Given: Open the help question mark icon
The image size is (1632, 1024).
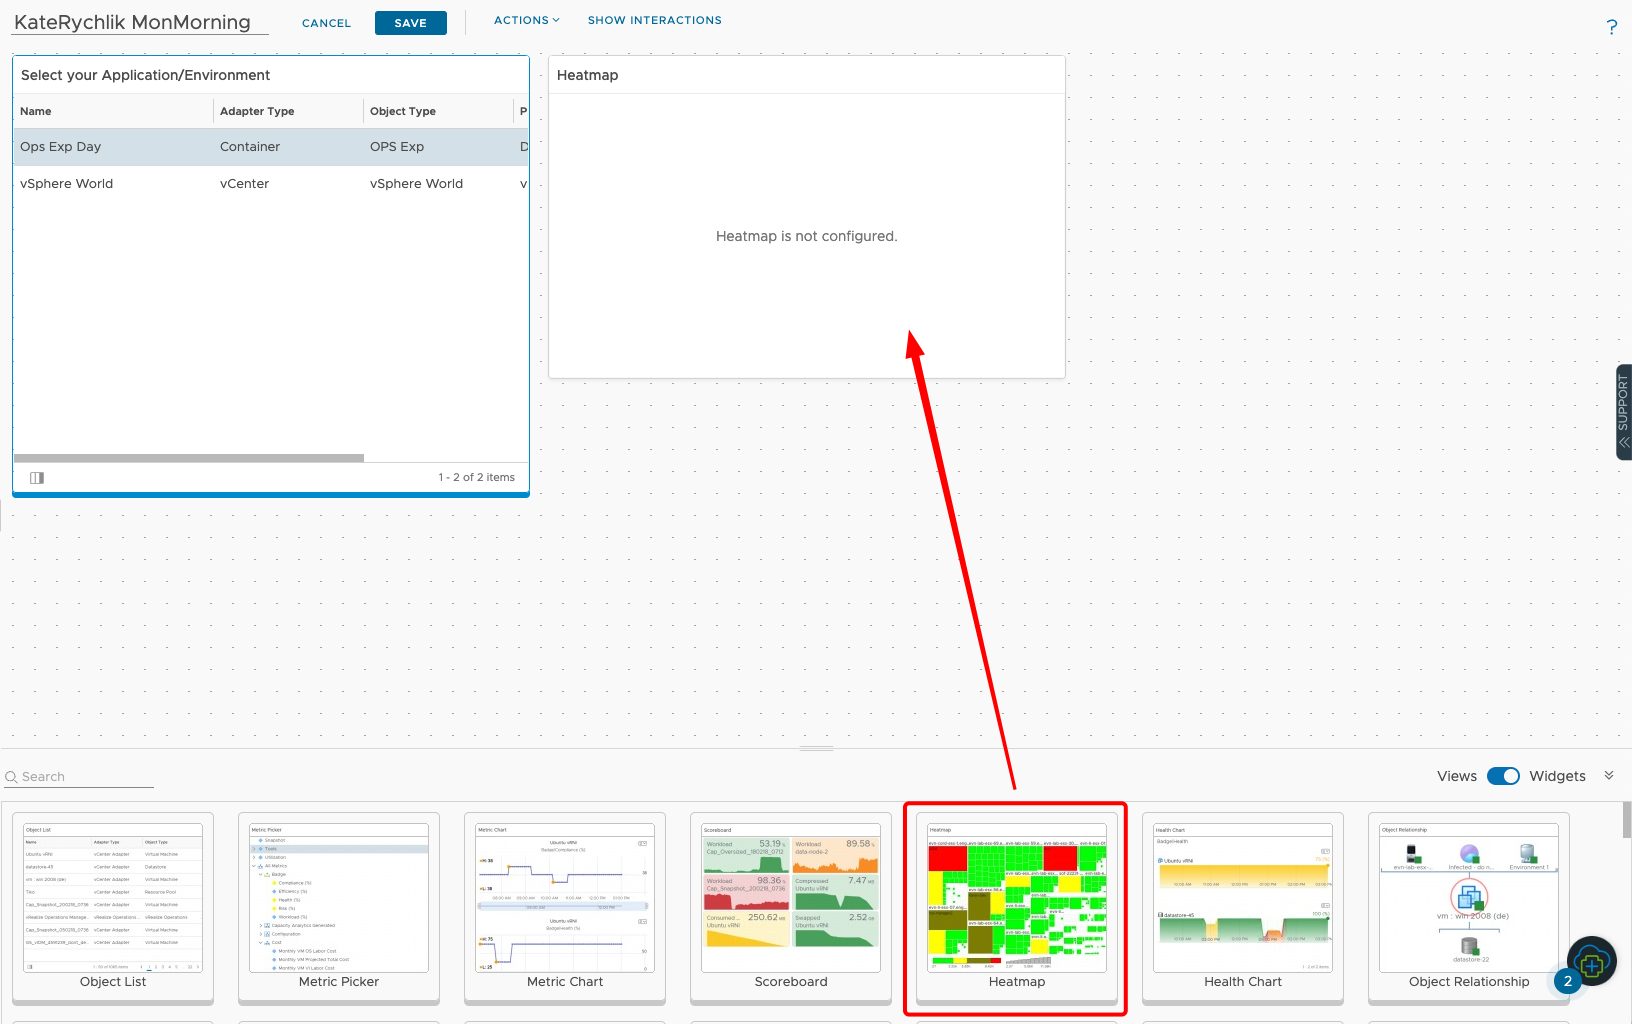Looking at the screenshot, I should point(1611,27).
